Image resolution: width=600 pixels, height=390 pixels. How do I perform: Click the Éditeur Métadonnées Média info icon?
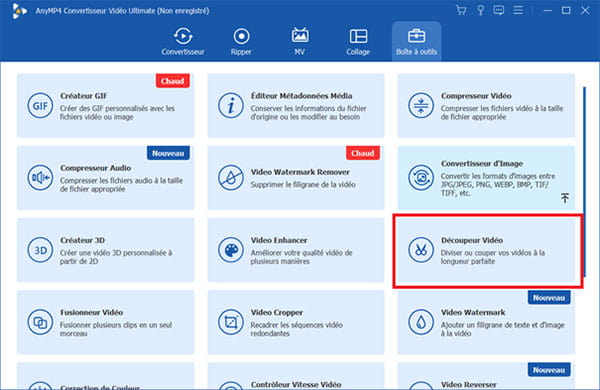[x=230, y=106]
